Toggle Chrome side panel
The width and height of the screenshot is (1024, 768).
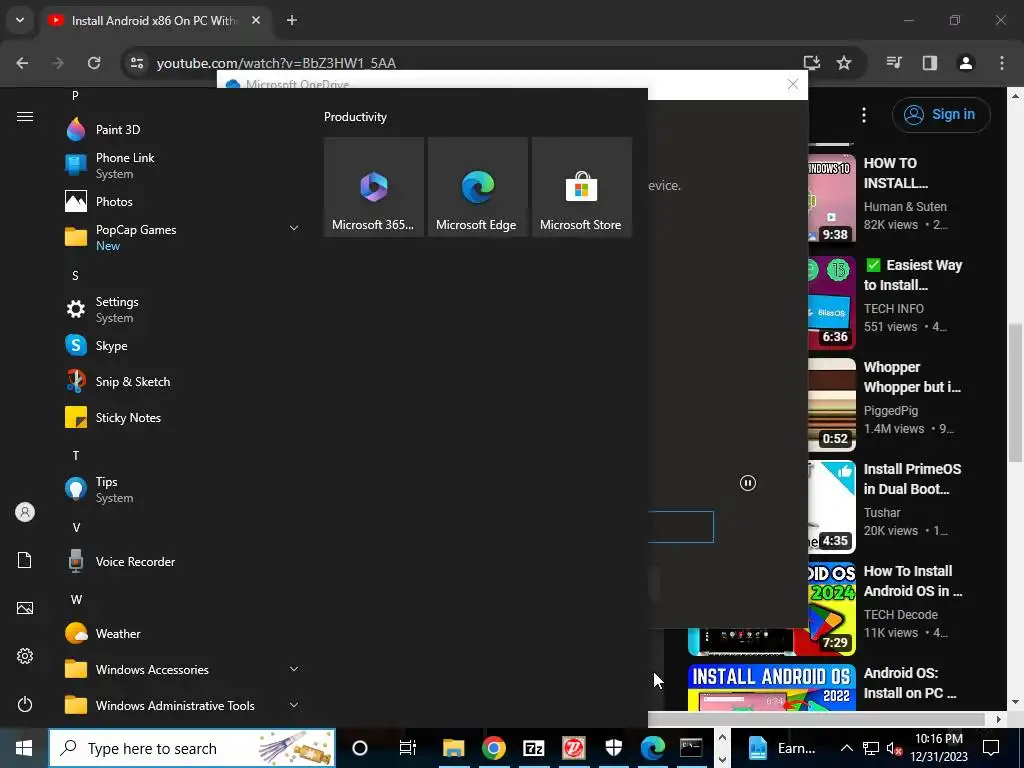[929, 63]
